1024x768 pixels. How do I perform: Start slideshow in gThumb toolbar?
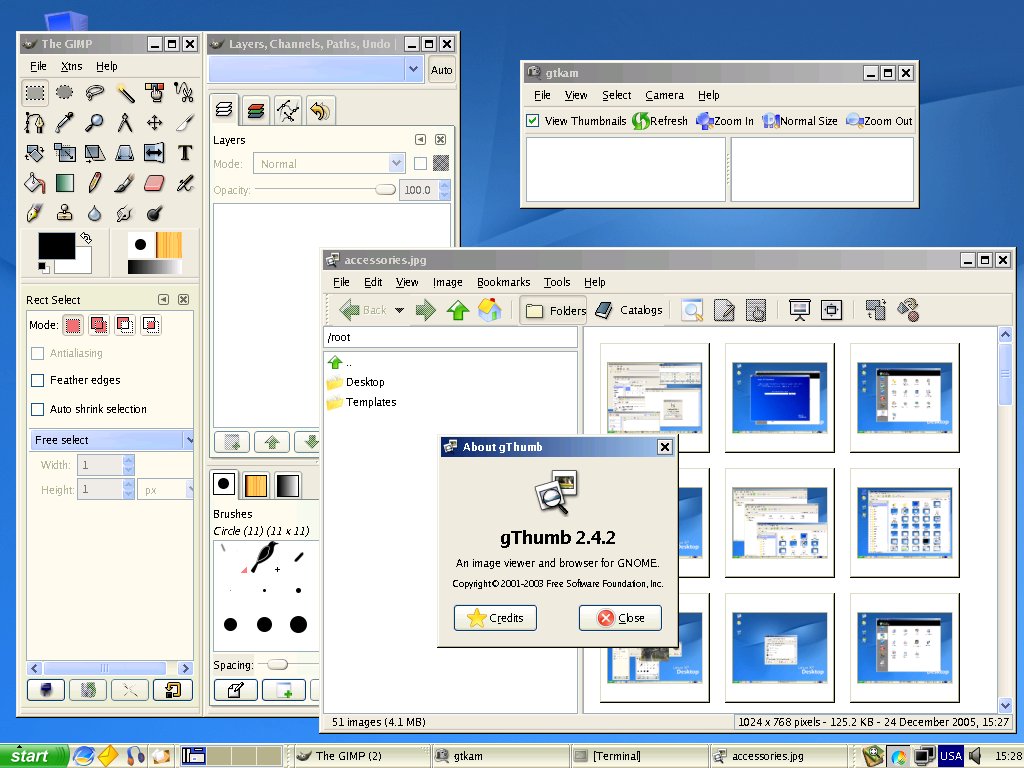point(799,310)
